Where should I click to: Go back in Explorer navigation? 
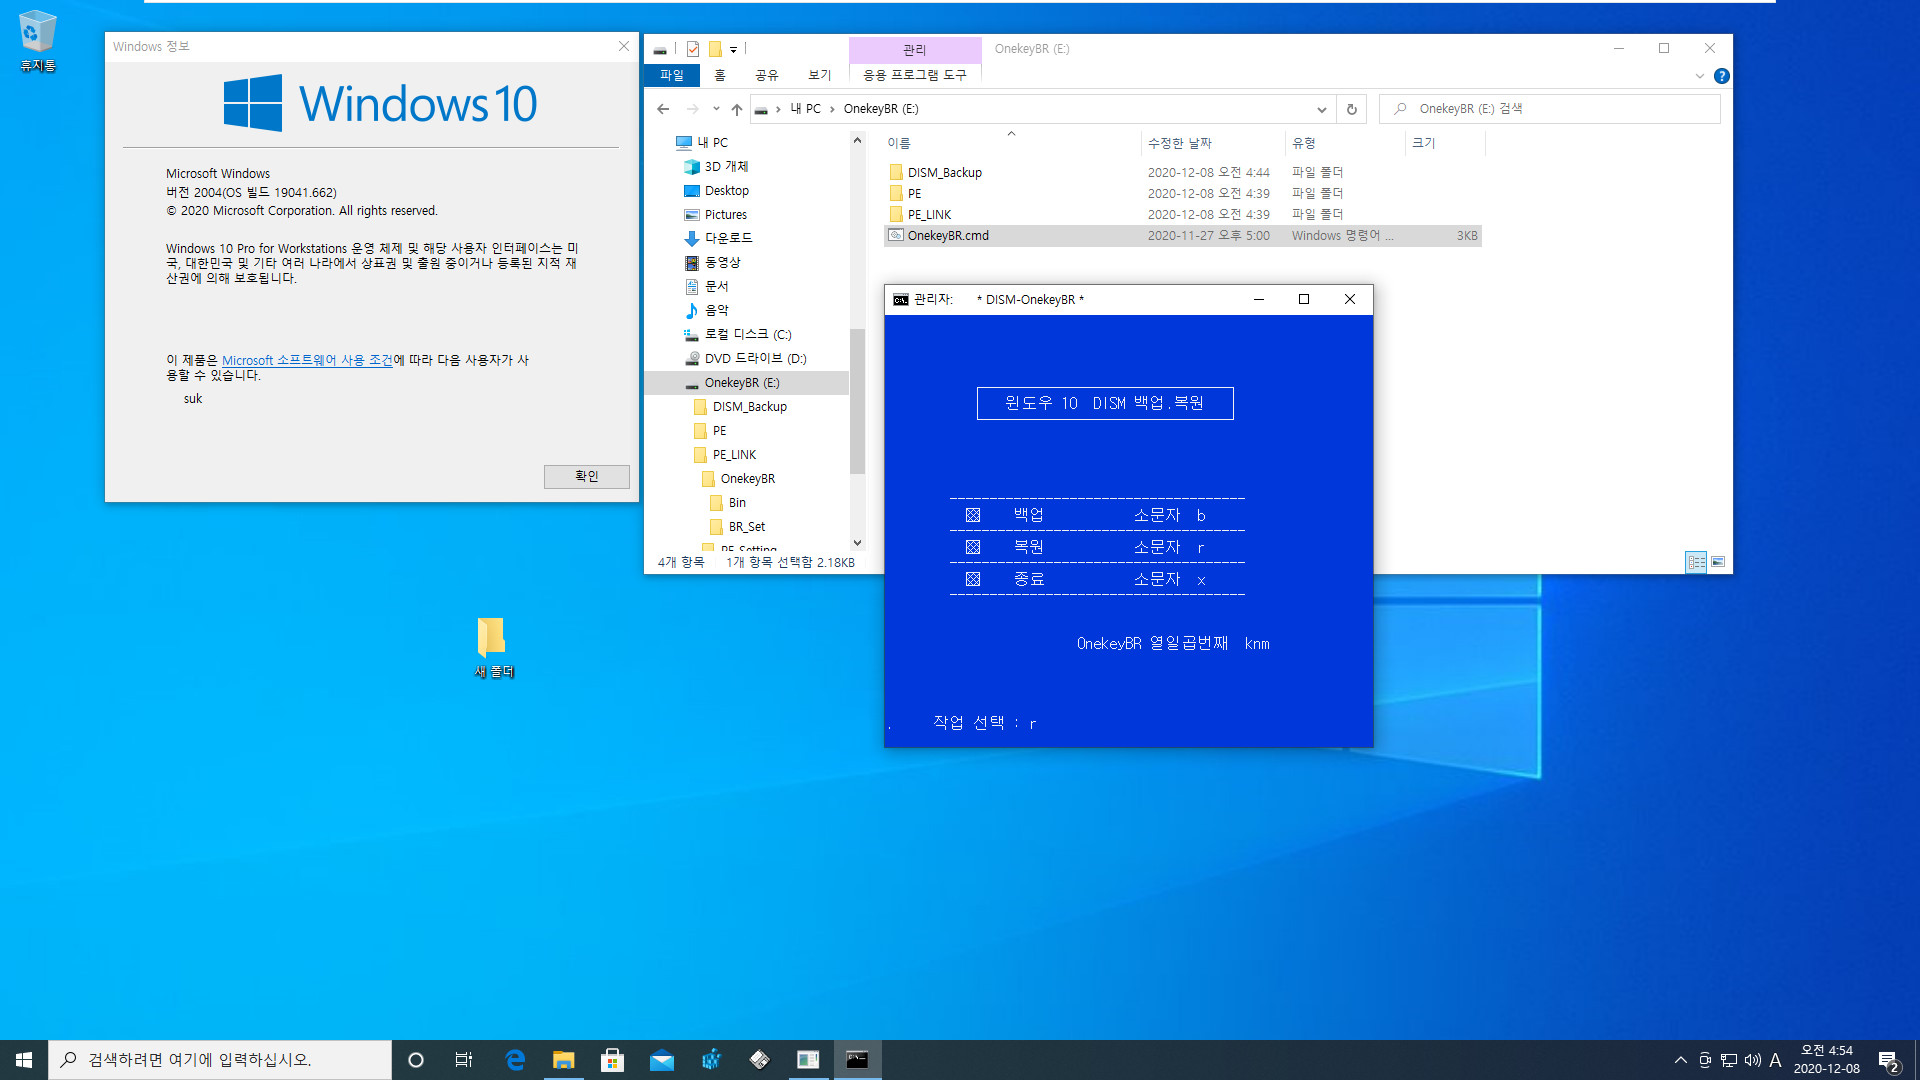(663, 109)
